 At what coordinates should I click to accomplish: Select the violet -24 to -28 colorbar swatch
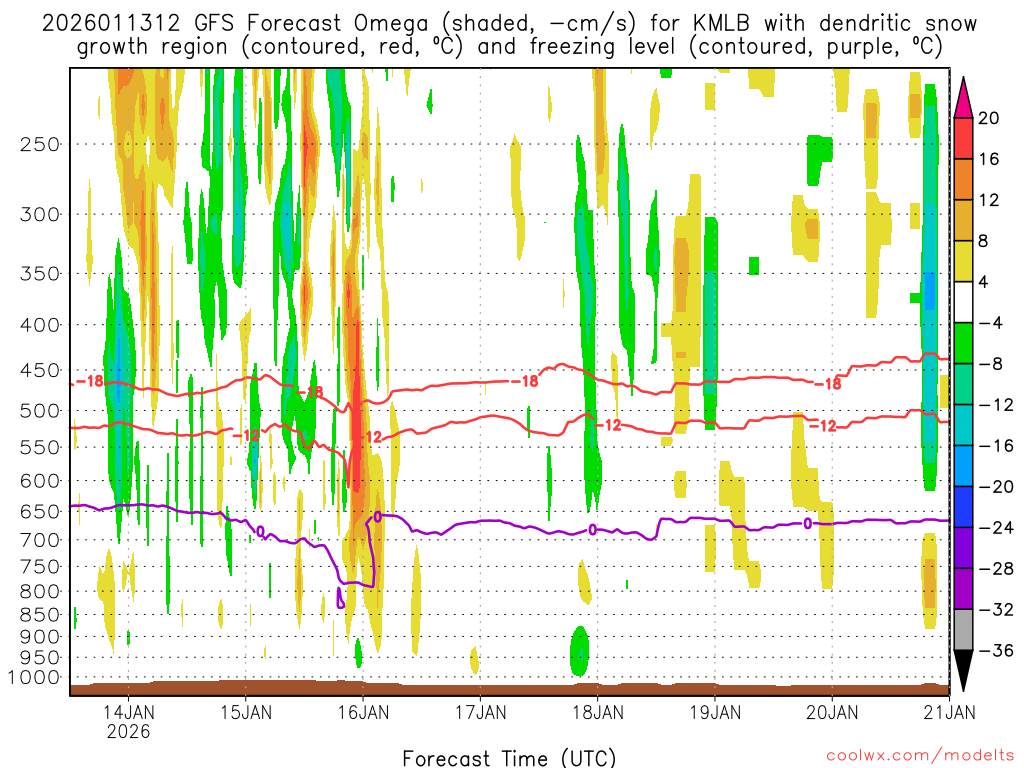pos(963,548)
